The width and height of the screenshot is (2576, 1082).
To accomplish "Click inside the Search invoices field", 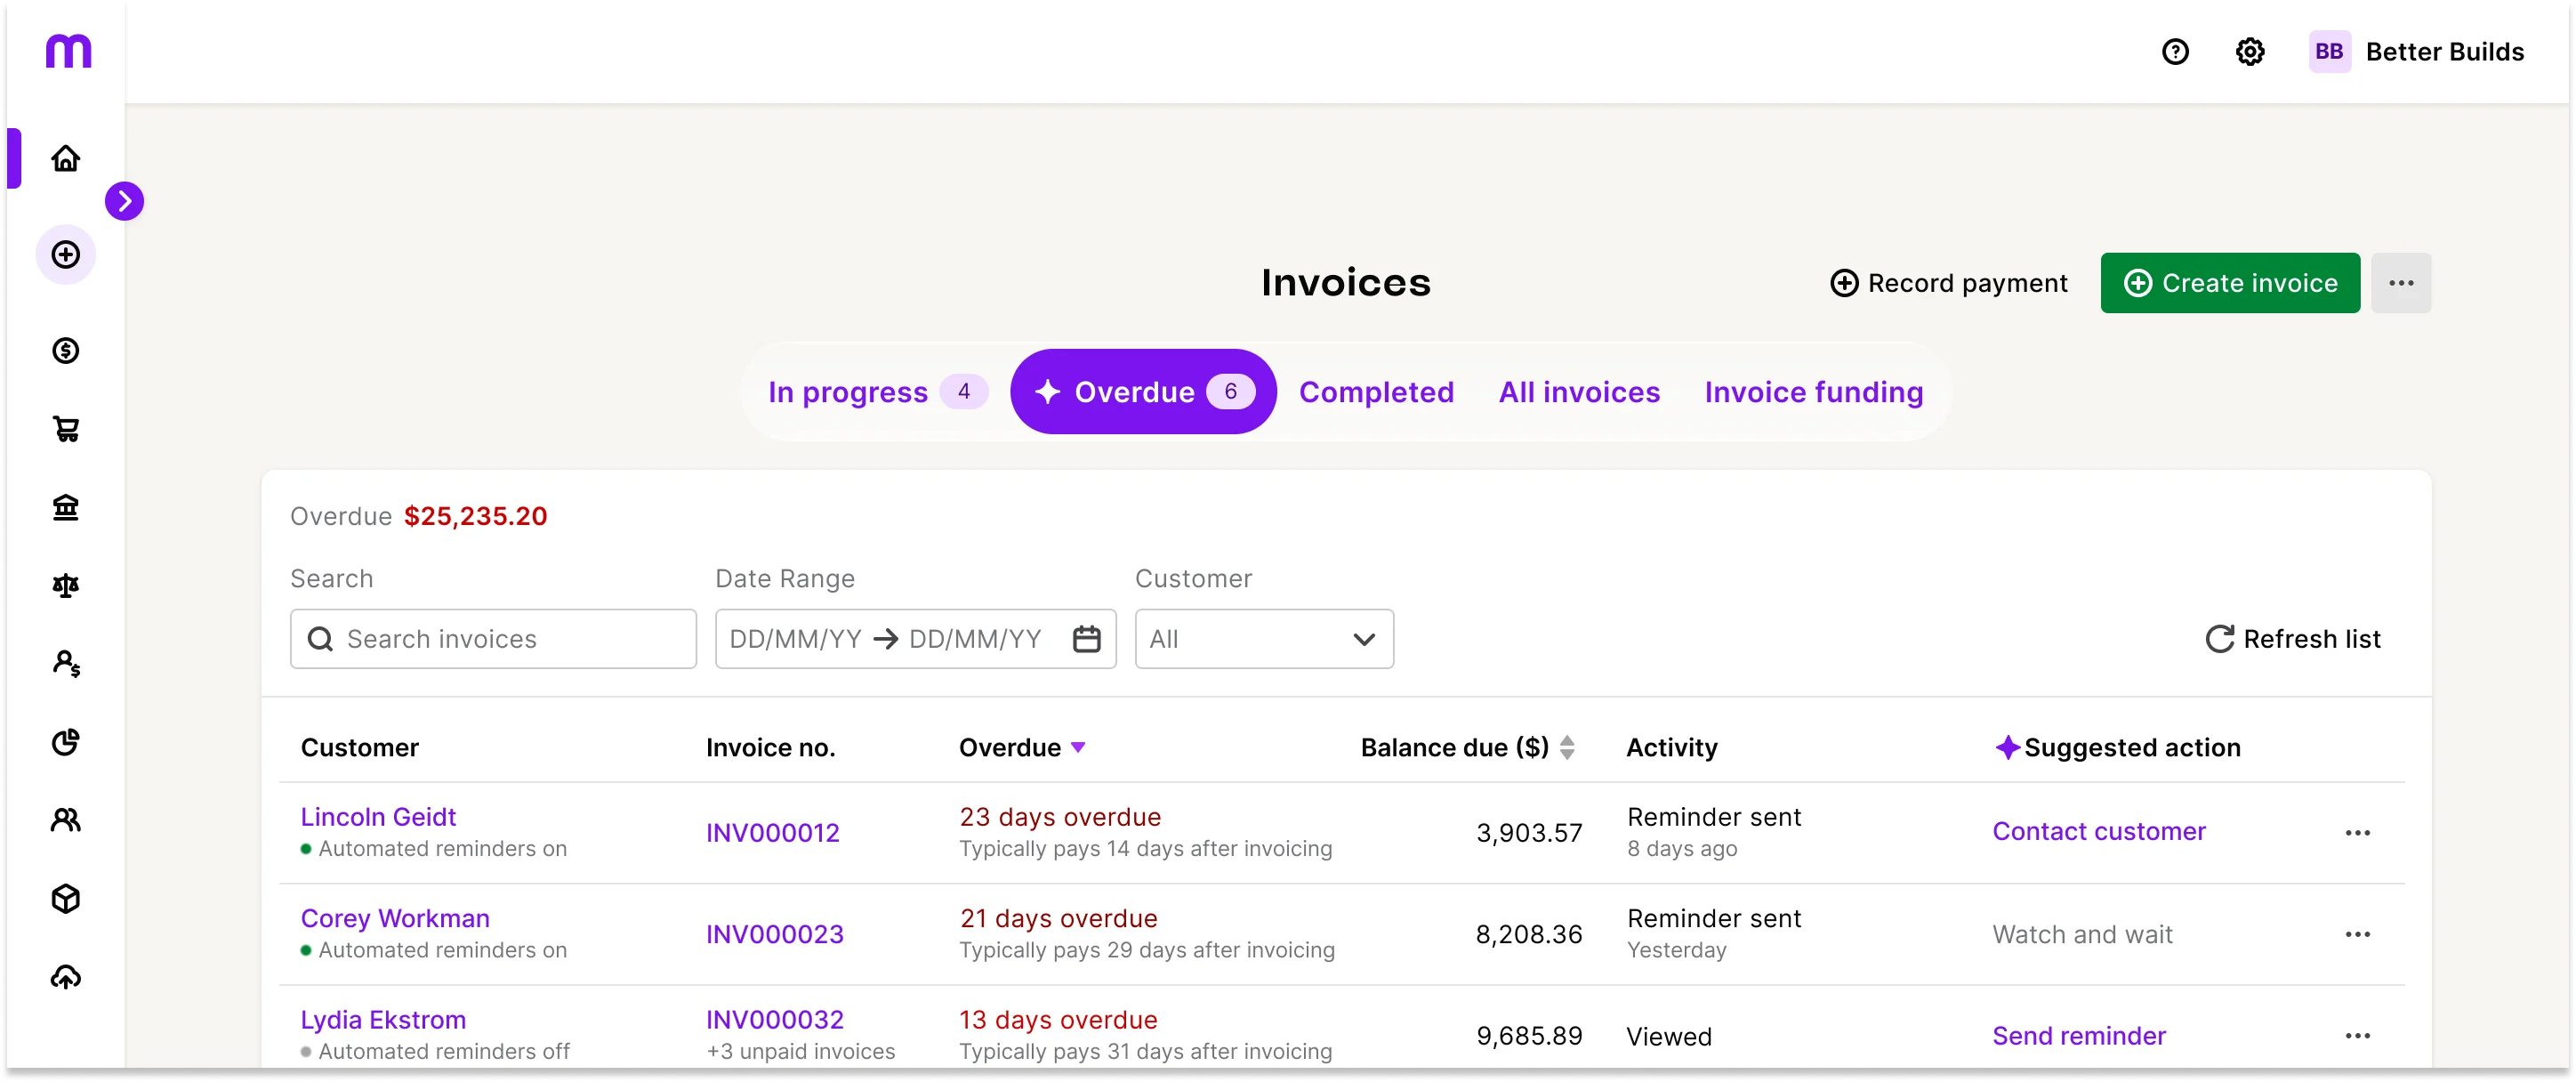I will coord(493,638).
